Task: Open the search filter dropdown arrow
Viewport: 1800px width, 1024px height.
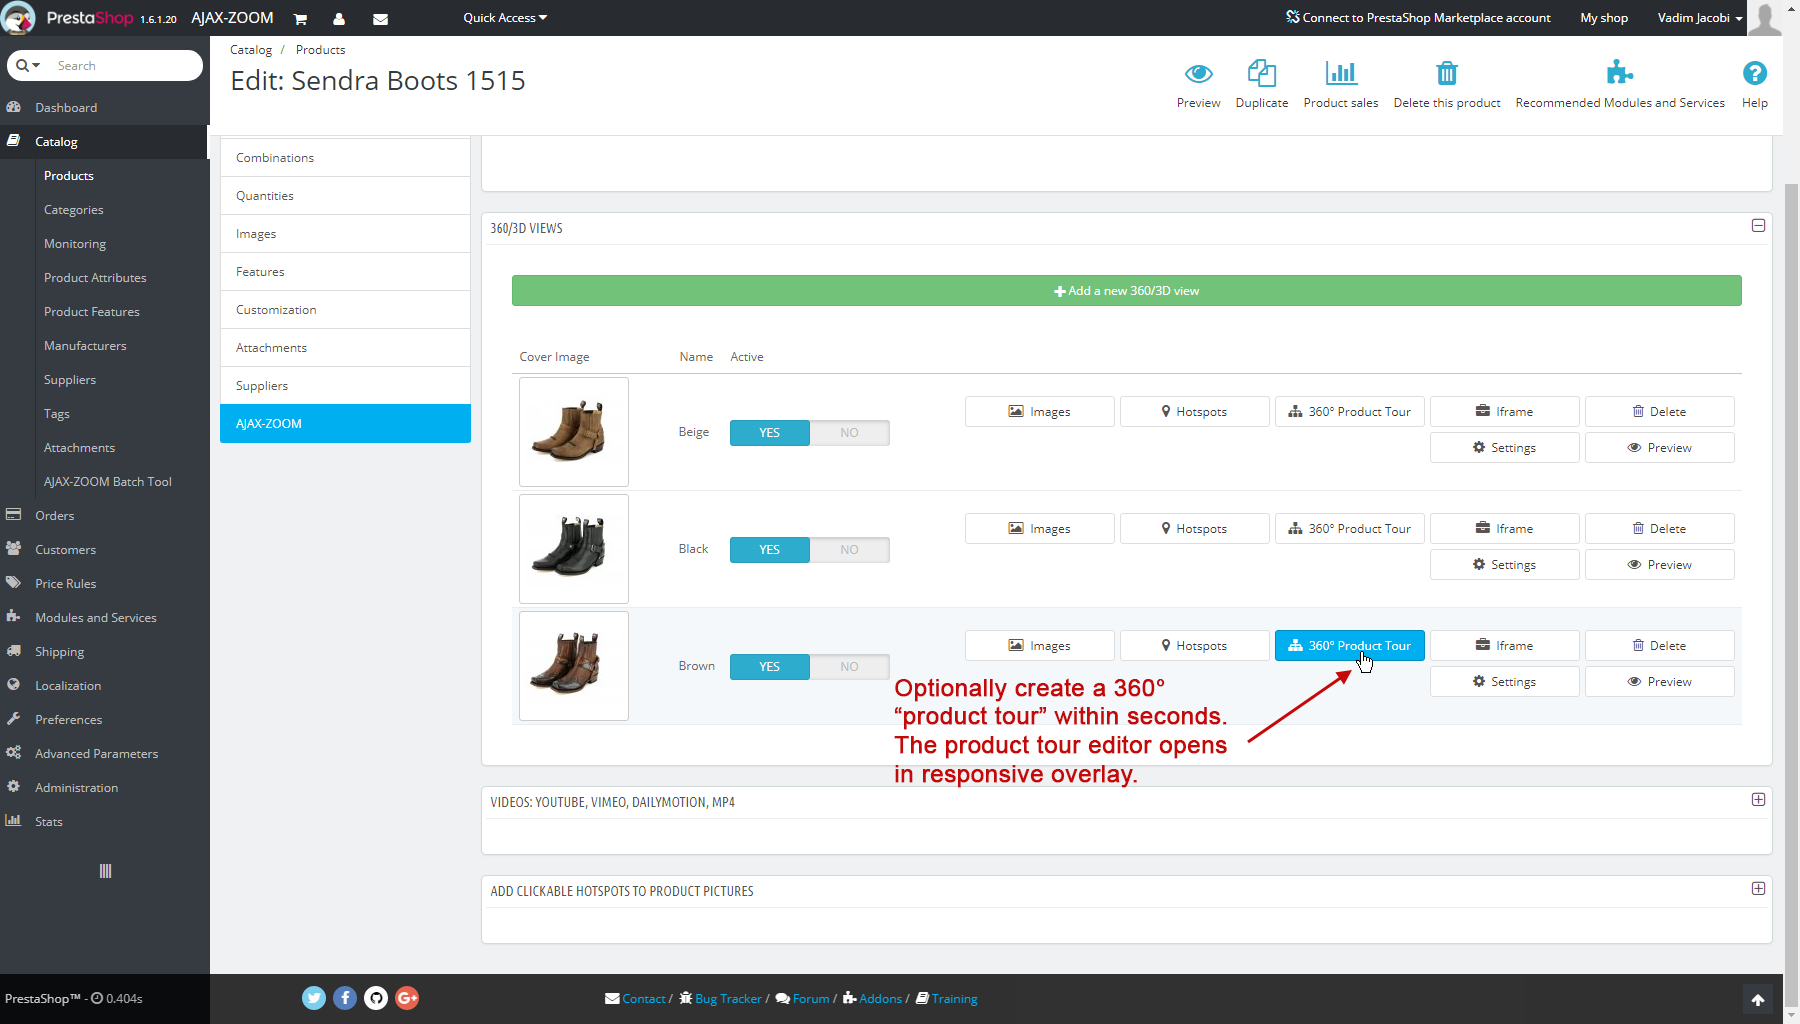Action: pyautogui.click(x=28, y=66)
